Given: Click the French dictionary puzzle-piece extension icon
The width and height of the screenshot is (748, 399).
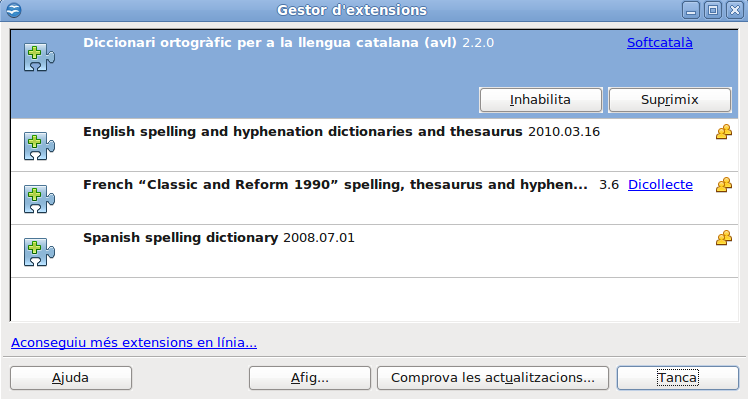Looking at the screenshot, I should tap(39, 199).
